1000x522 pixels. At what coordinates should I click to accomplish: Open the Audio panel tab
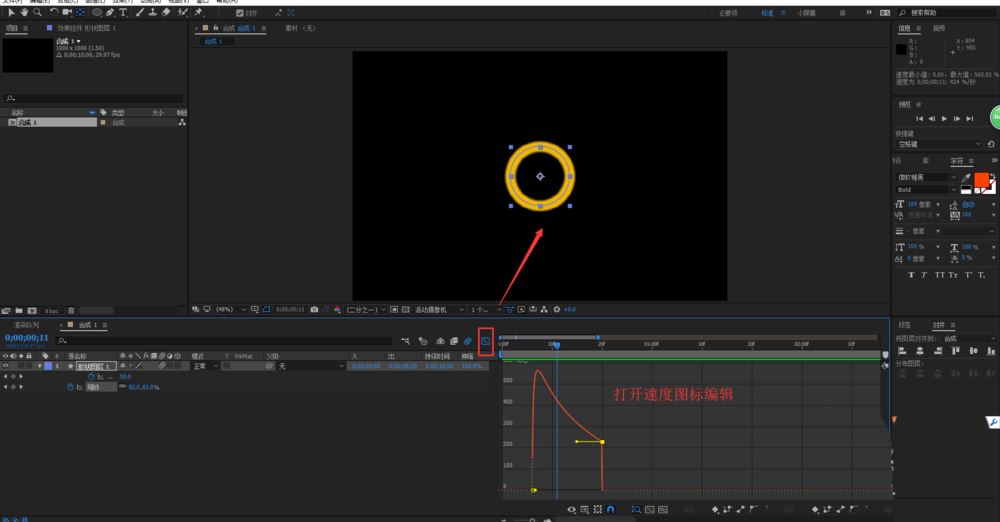(939, 29)
